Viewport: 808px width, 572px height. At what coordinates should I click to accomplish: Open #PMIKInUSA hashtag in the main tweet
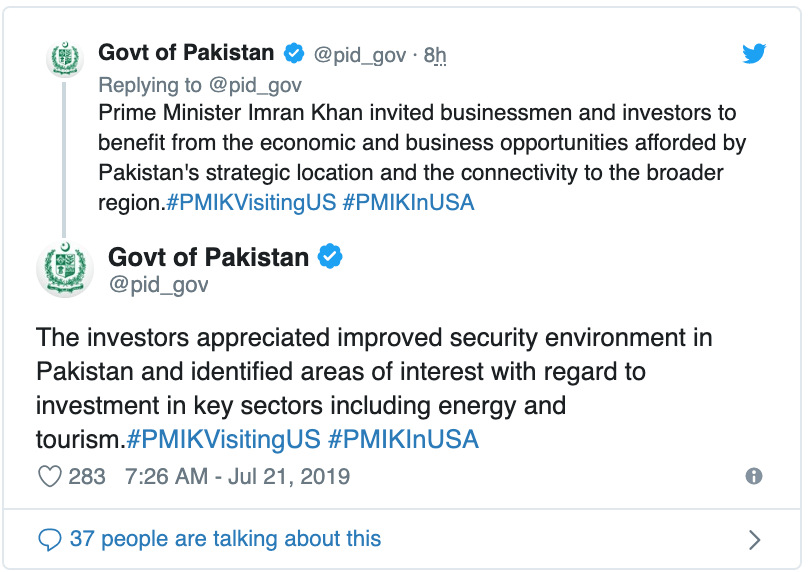[x=403, y=440]
